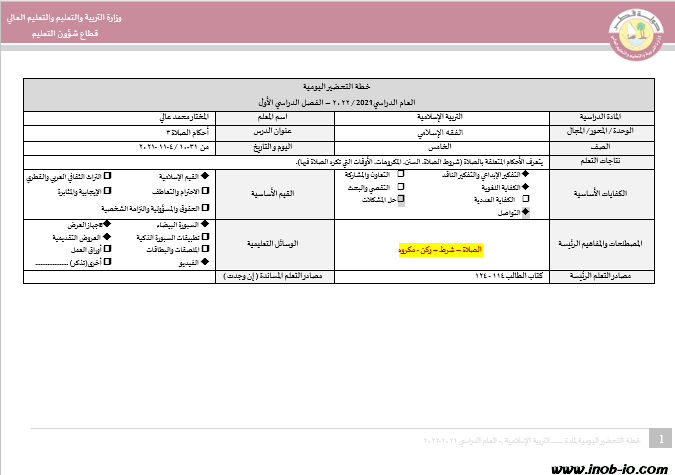Tick the أوراق العمل checkbox
The image size is (675, 475).
(x=107, y=250)
